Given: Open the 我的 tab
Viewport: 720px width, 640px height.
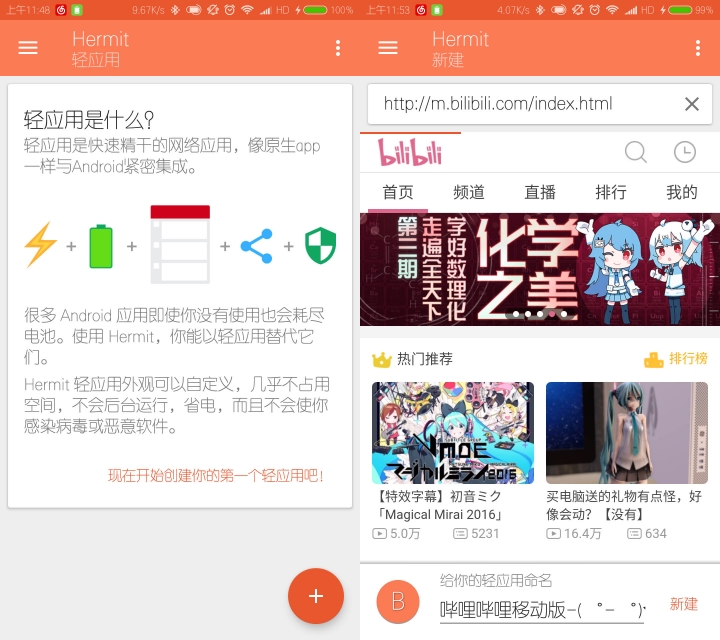Looking at the screenshot, I should [682, 192].
